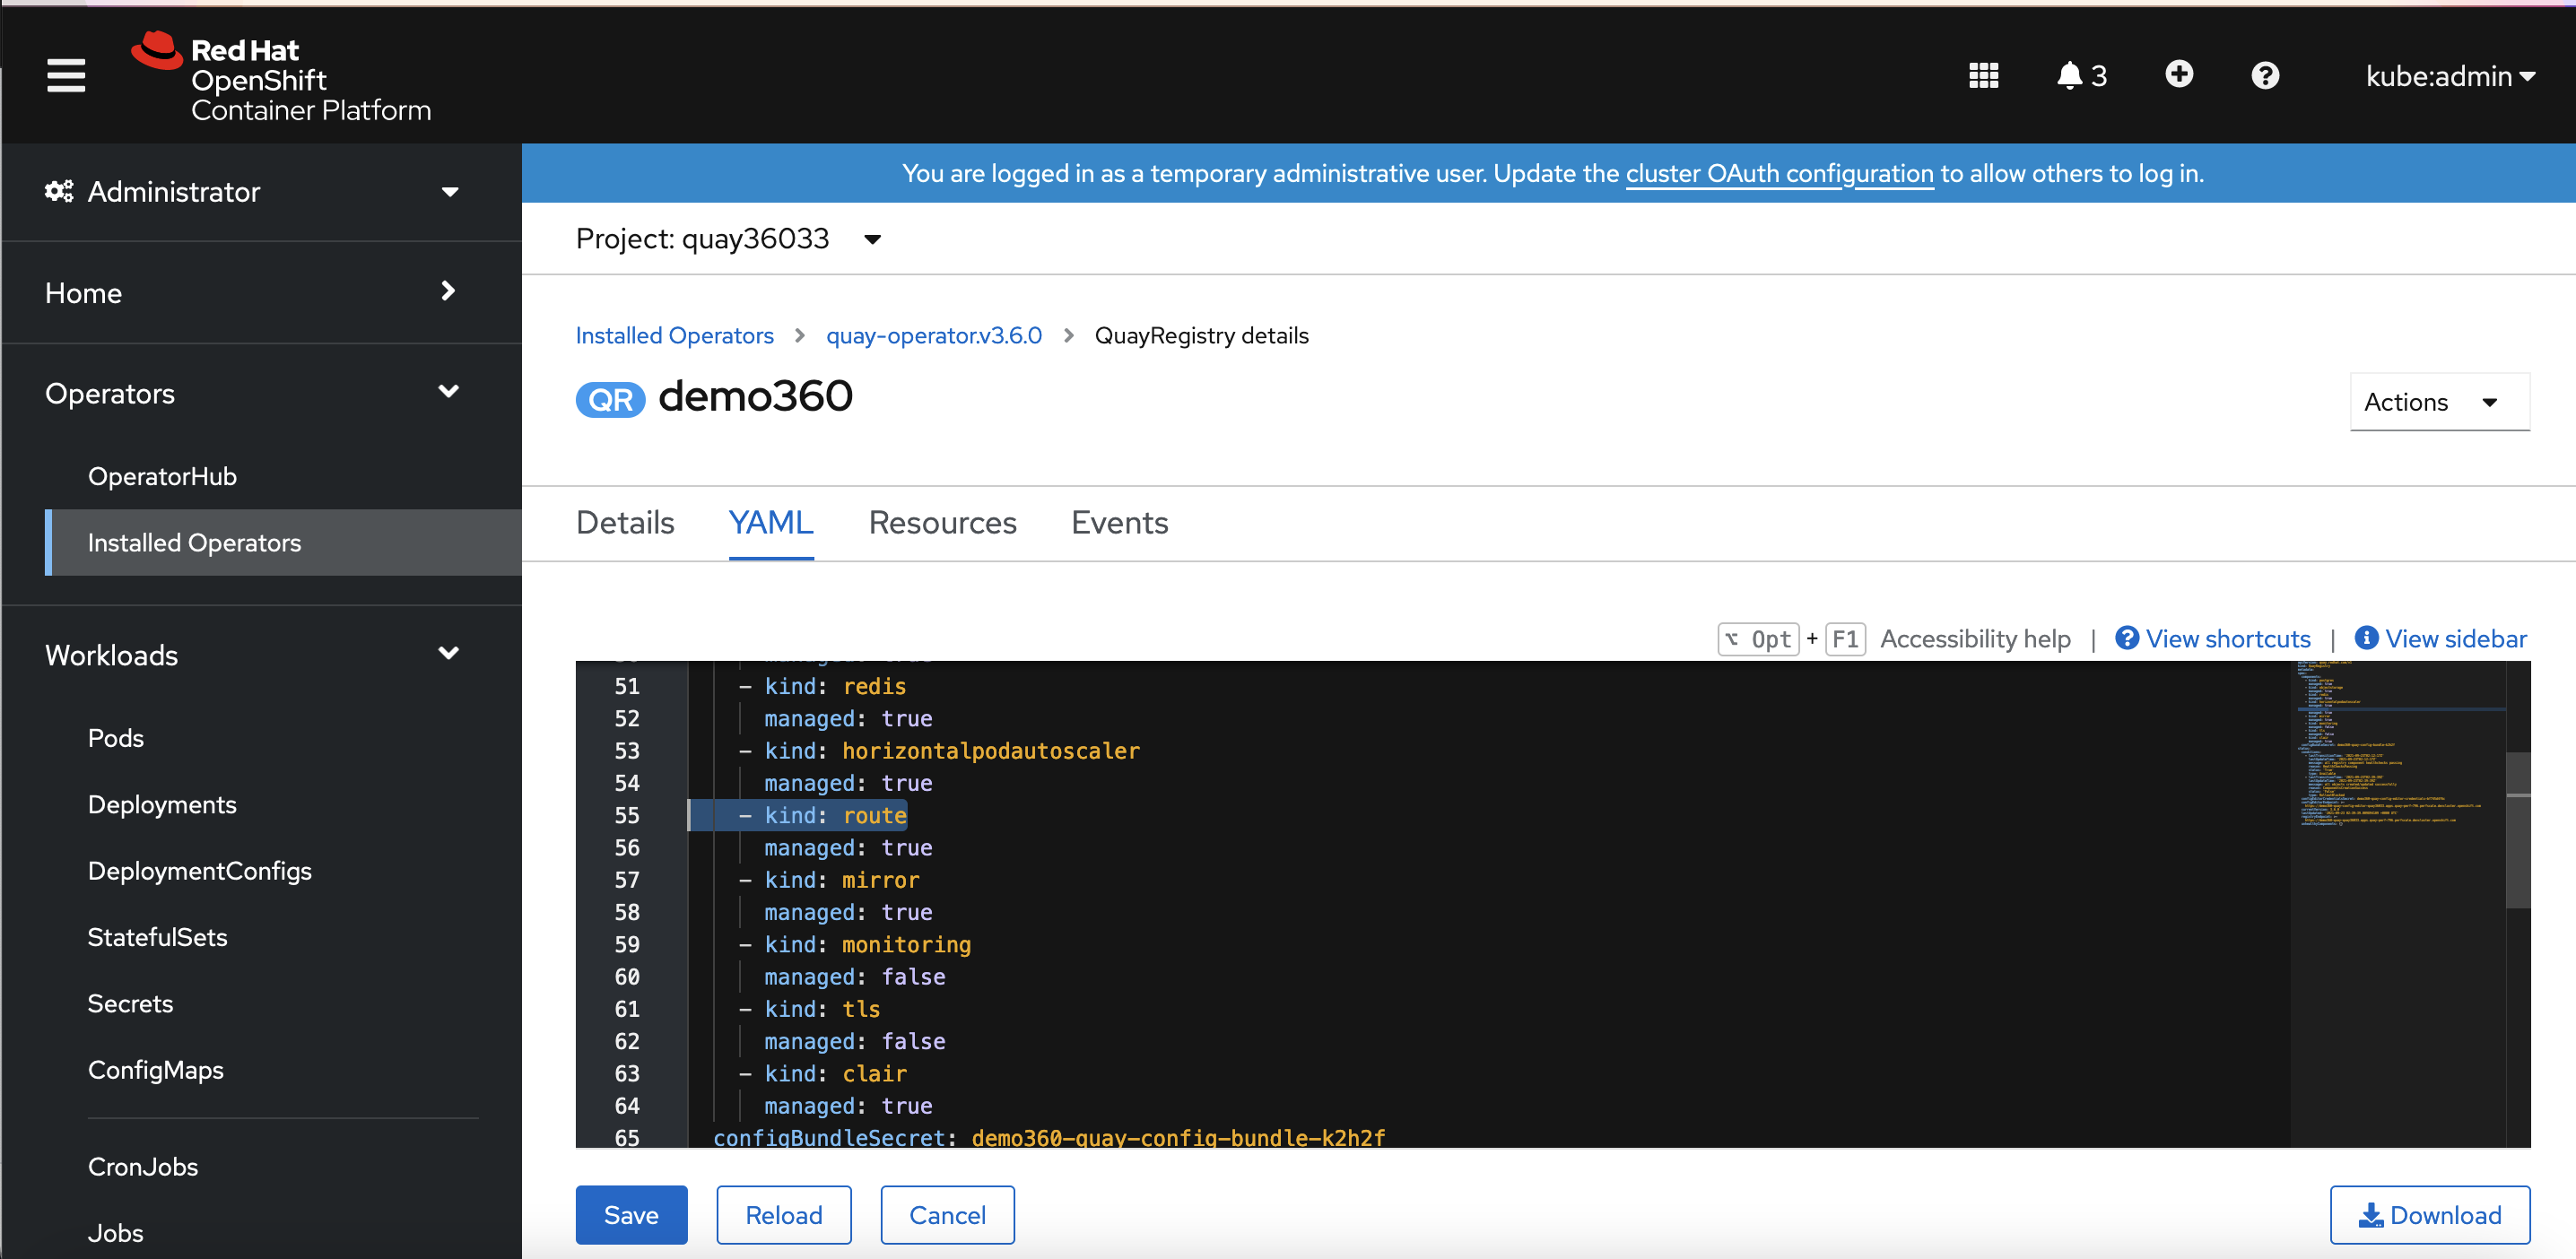
Task: Click the View sidebar info icon
Action: pos(2366,638)
